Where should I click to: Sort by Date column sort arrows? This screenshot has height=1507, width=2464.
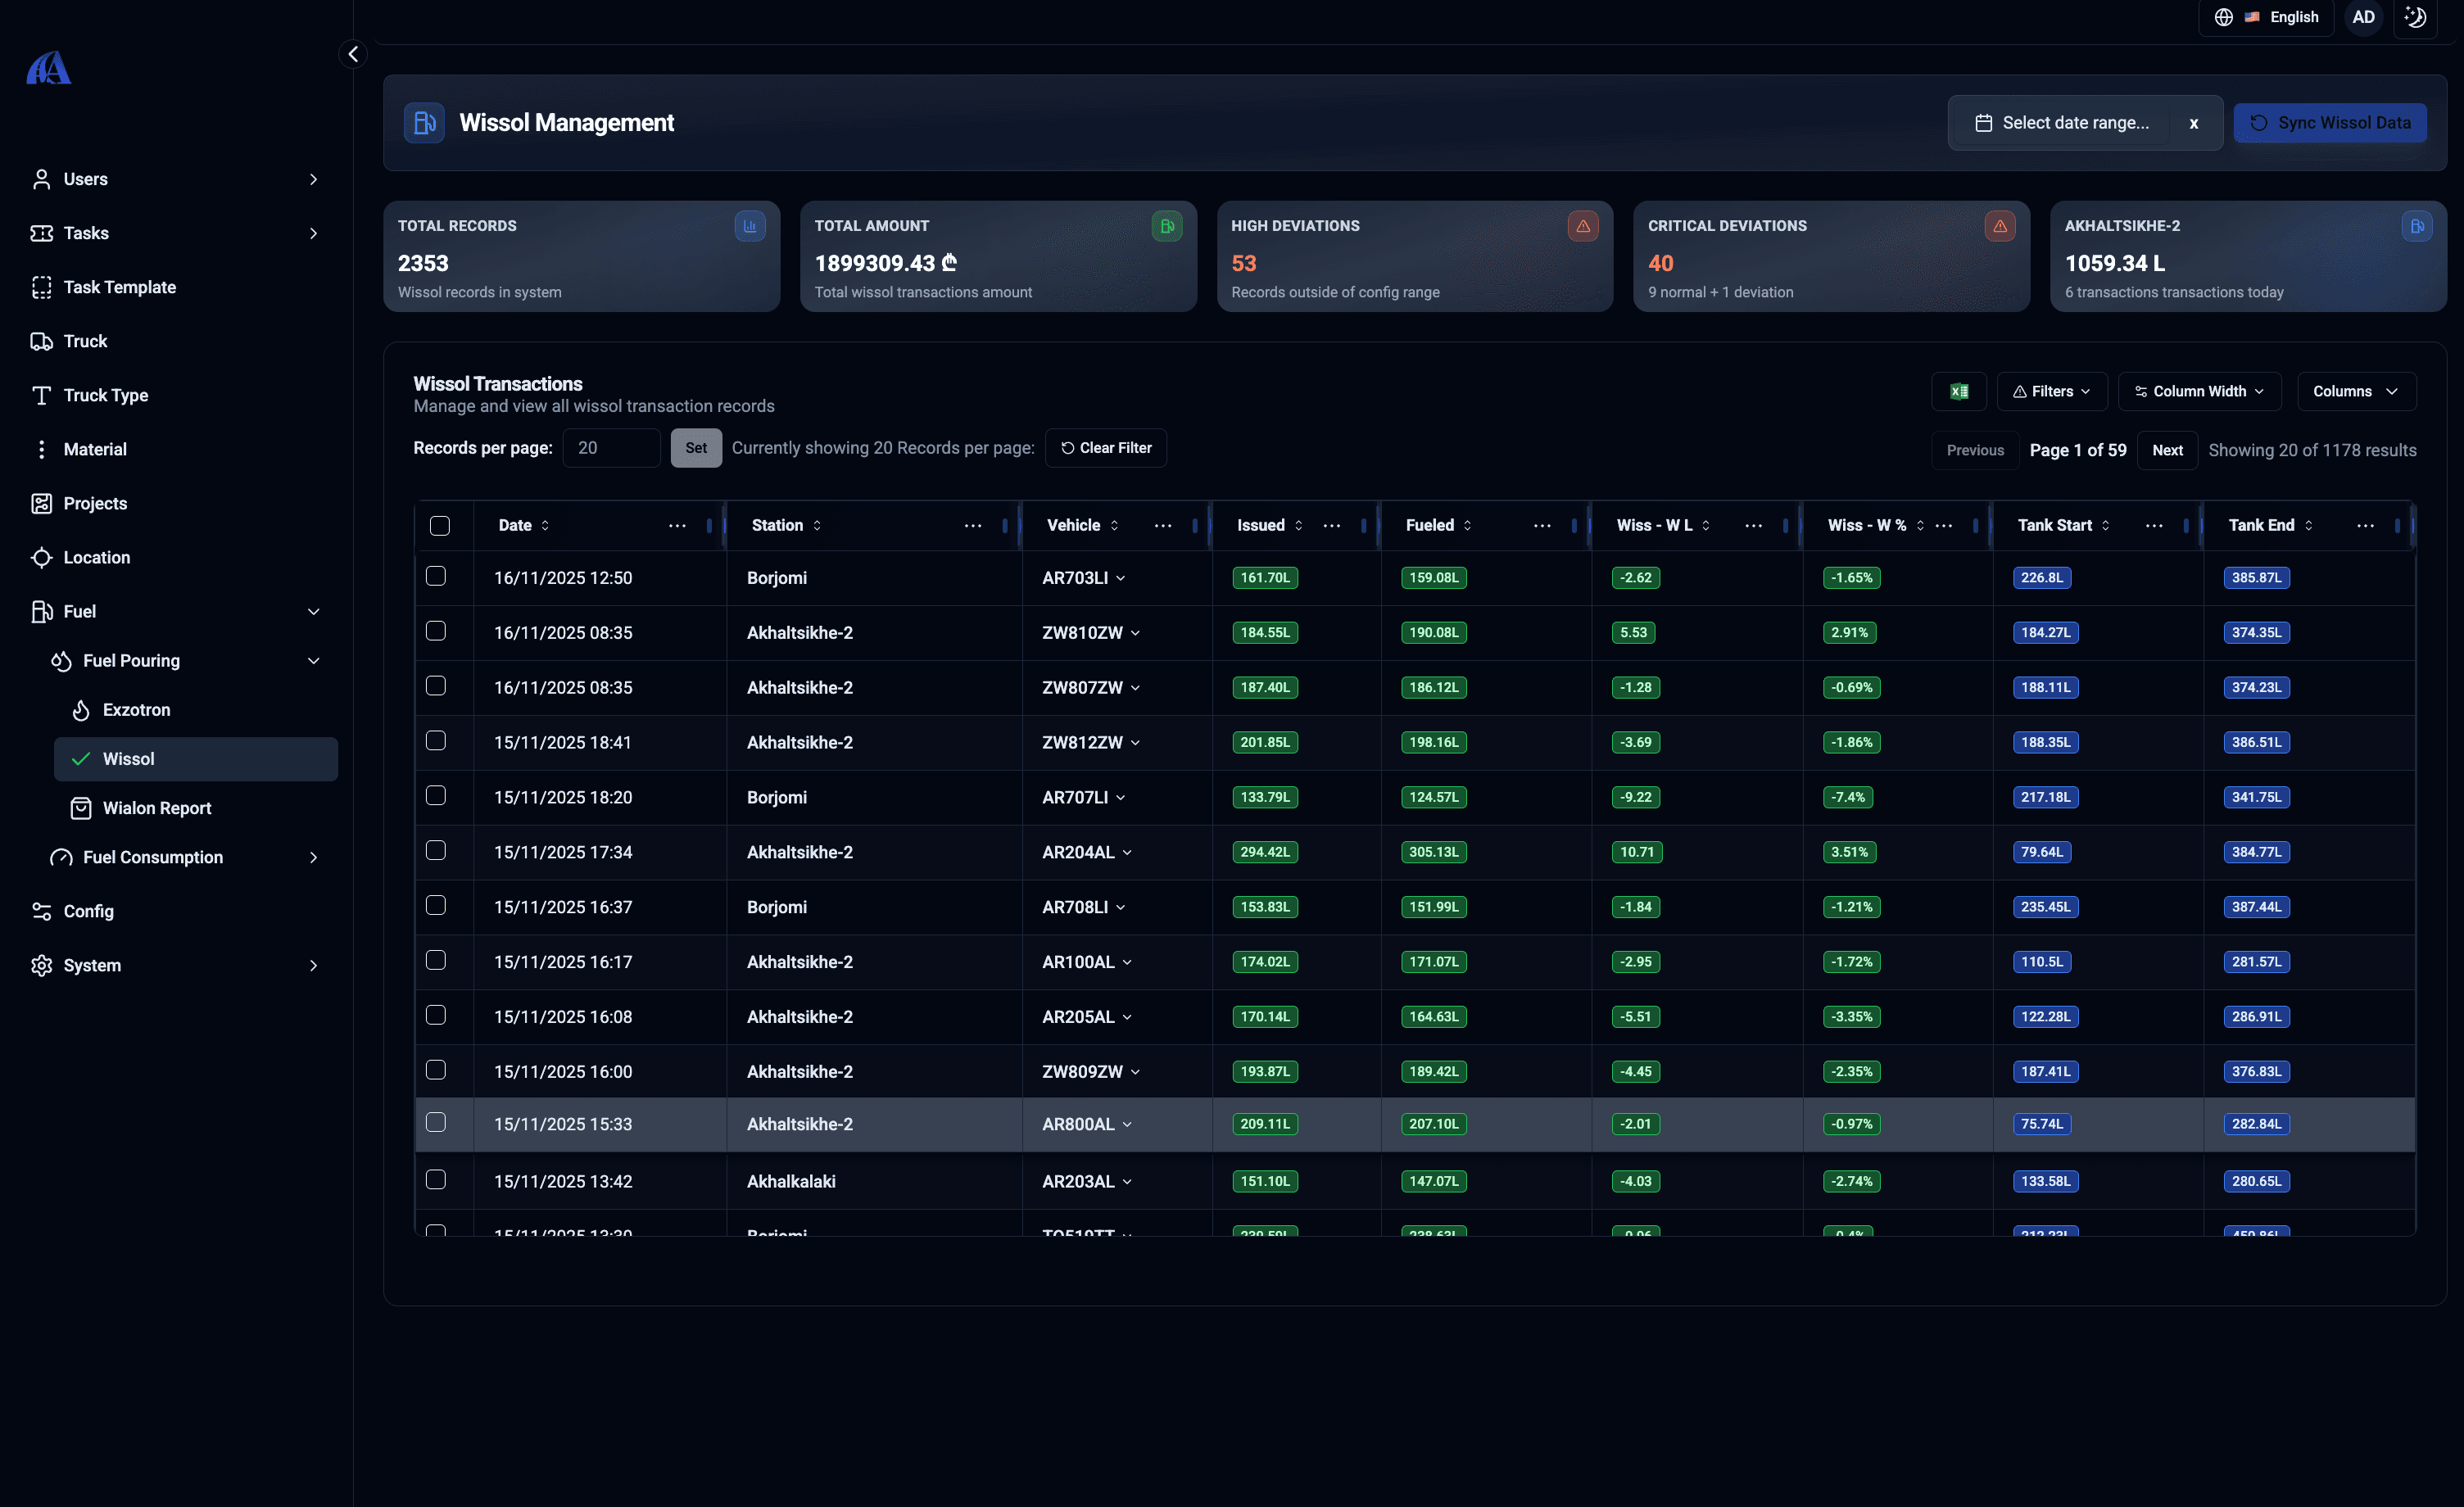pos(545,526)
